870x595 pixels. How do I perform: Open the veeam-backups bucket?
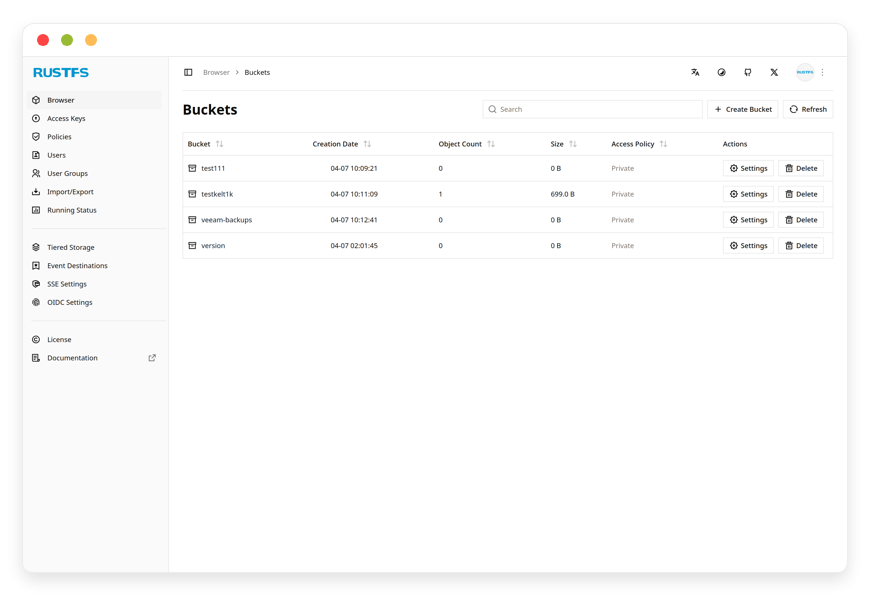click(226, 220)
